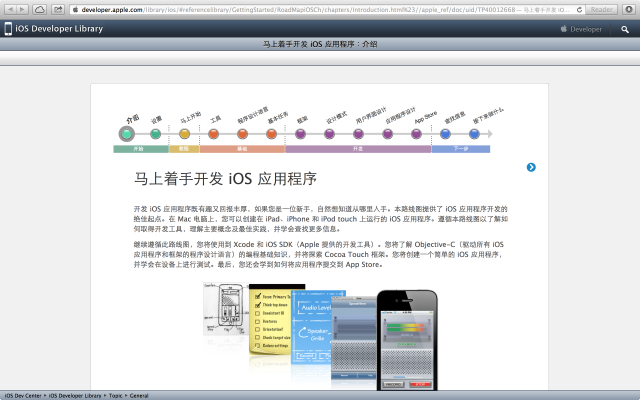Select the 框架 purple roadmap dot
Screen dimensions: 640x400
(x=300, y=133)
